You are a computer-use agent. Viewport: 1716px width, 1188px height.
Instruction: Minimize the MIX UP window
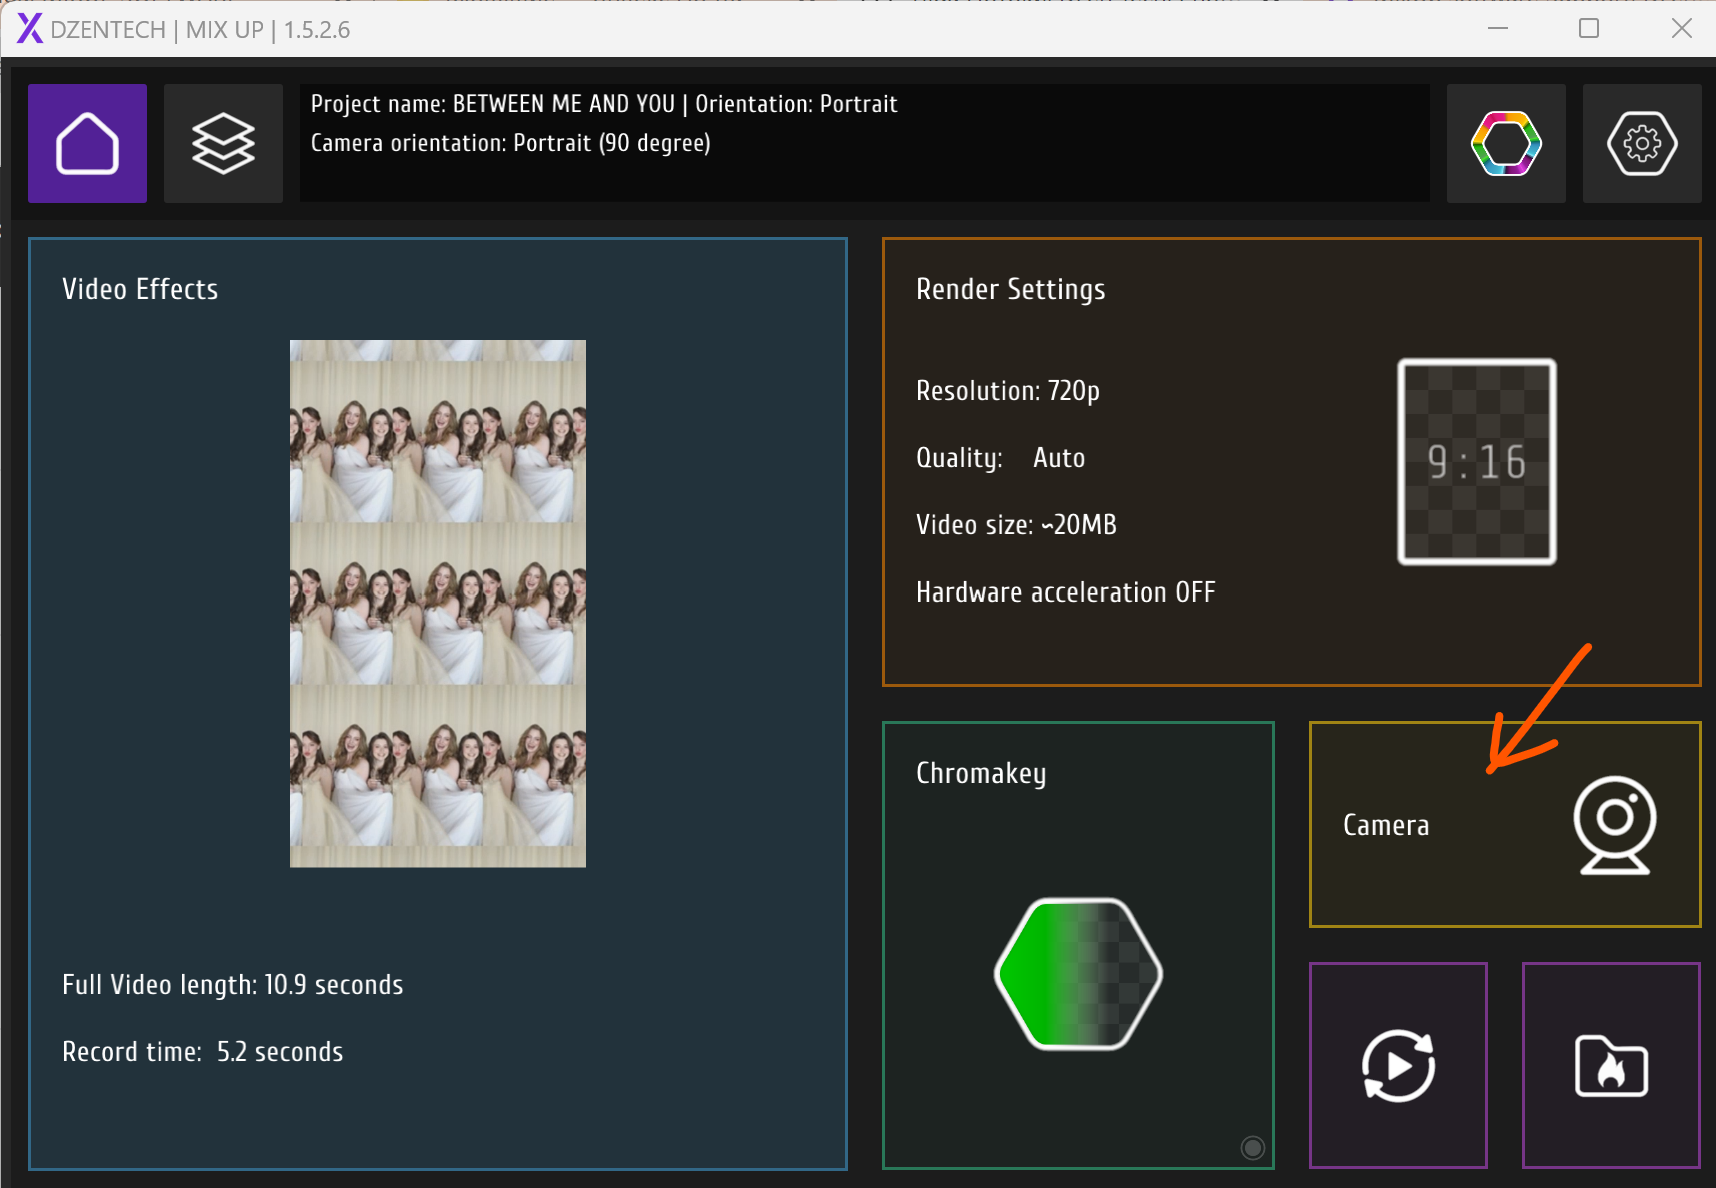click(1497, 29)
